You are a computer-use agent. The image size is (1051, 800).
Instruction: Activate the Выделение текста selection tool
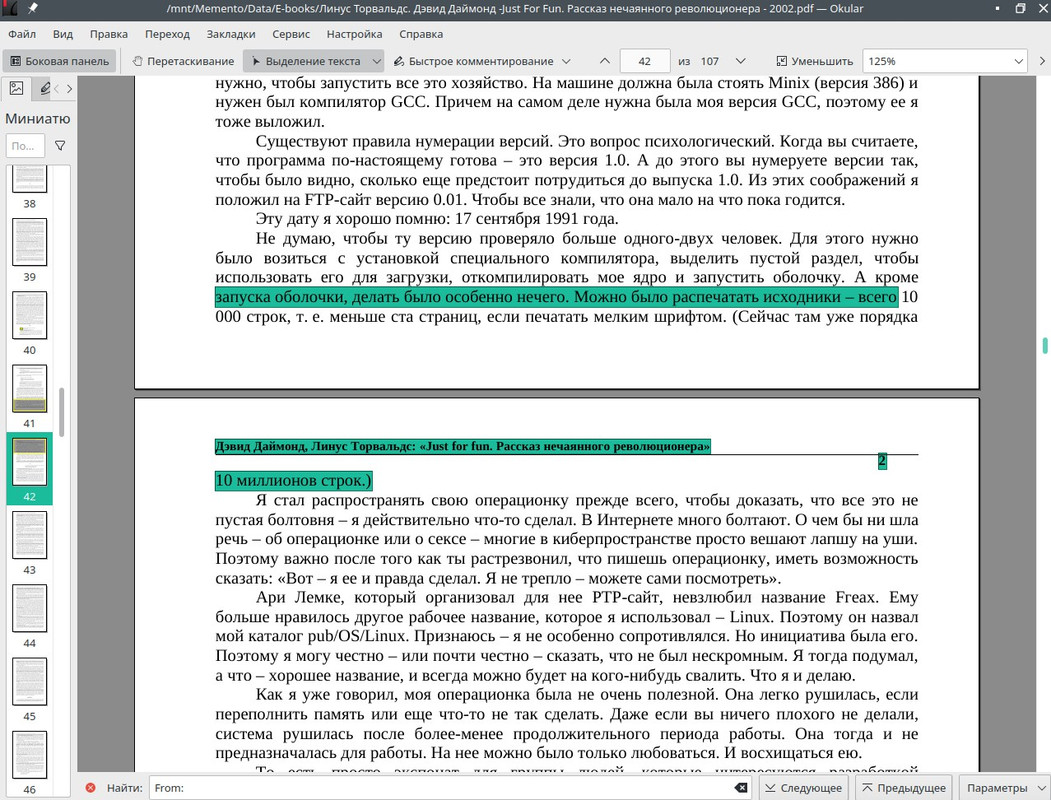click(x=306, y=61)
